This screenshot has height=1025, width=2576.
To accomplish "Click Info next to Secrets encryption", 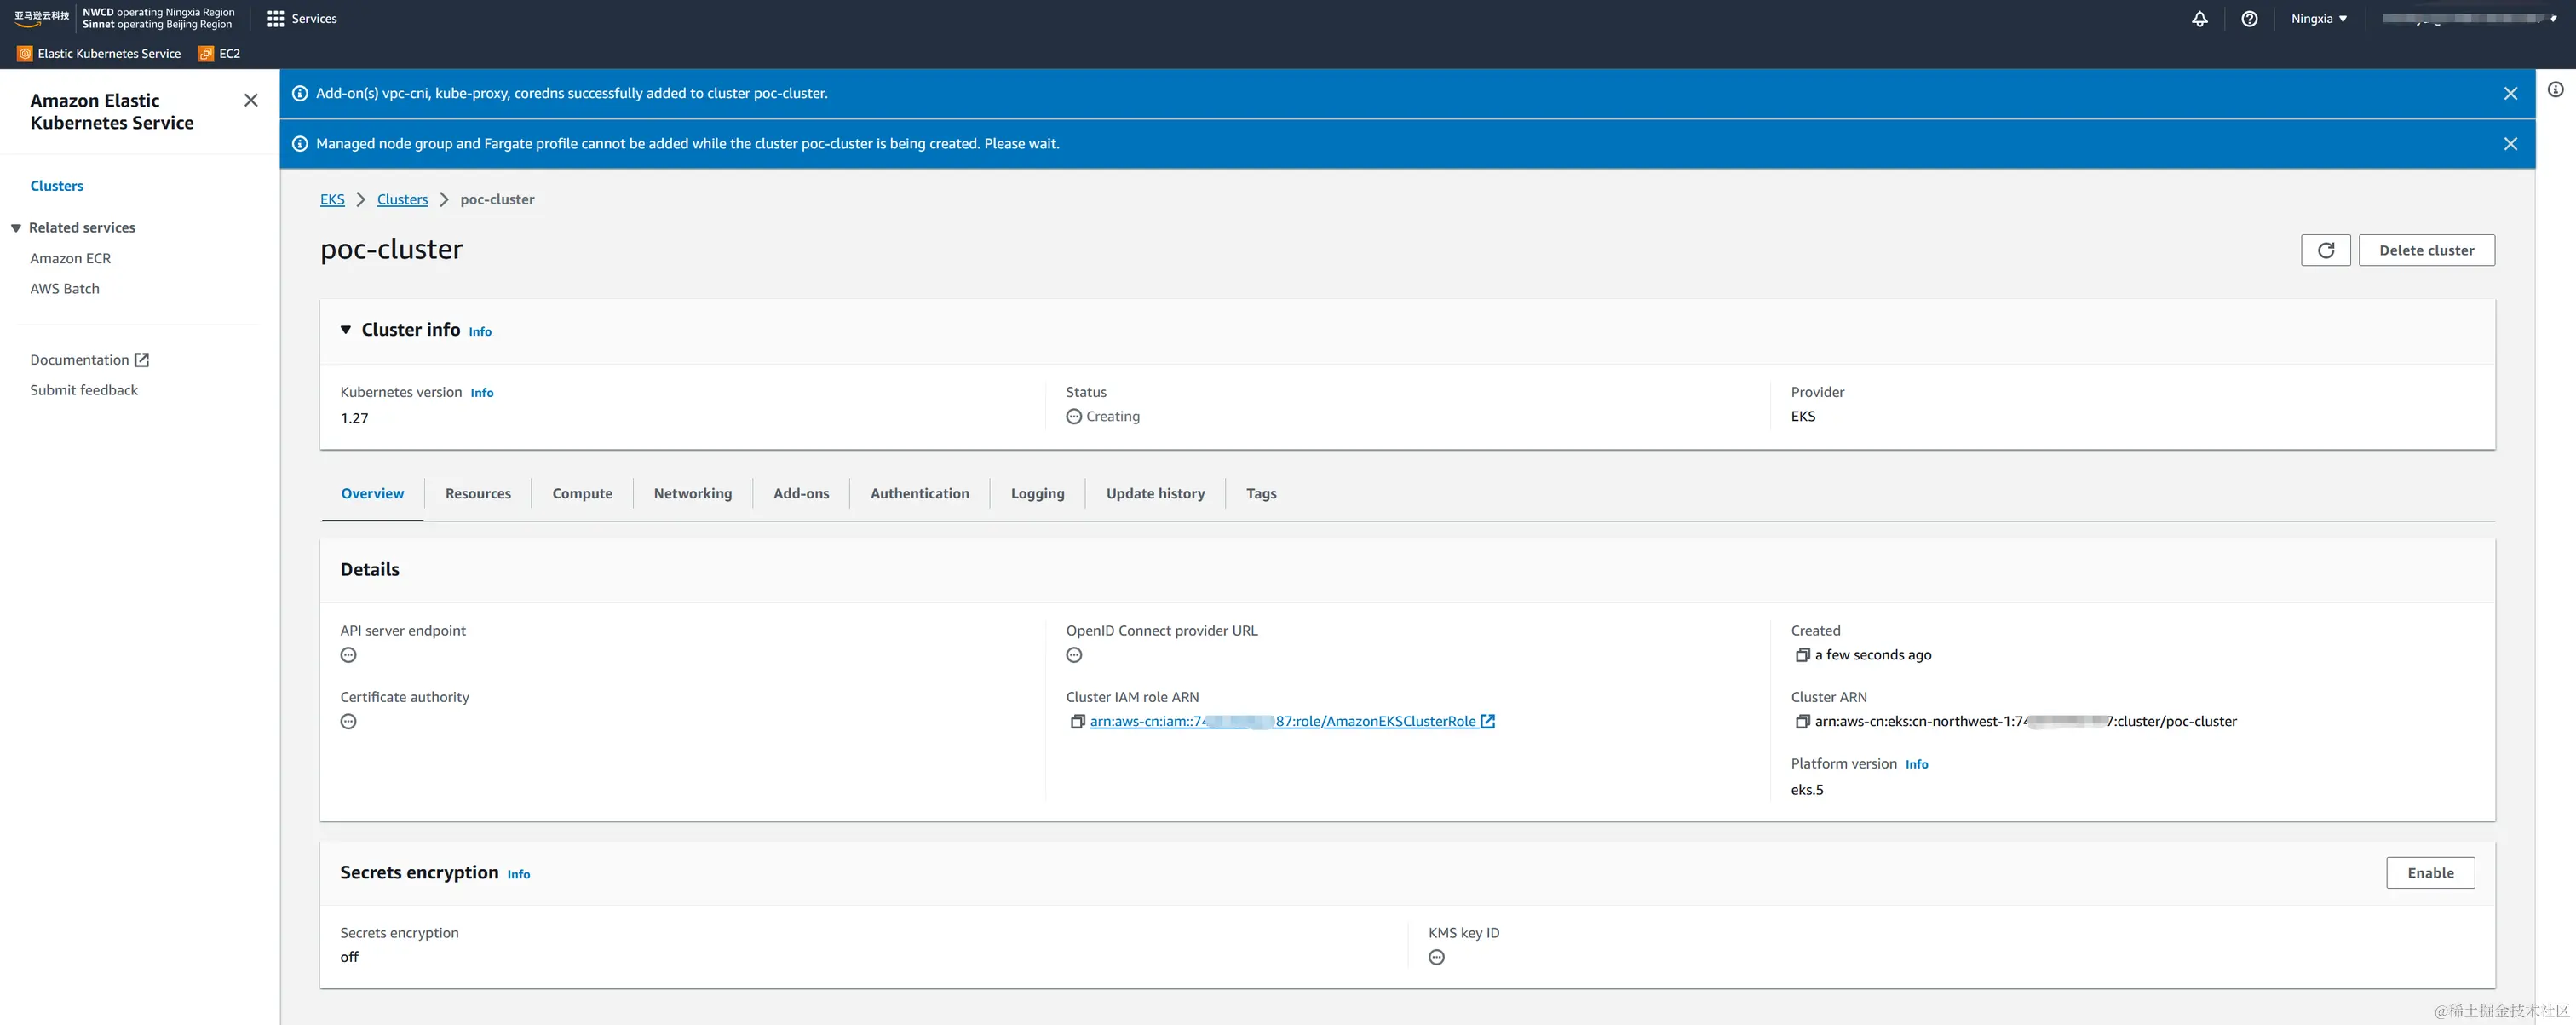I will 518,874.
